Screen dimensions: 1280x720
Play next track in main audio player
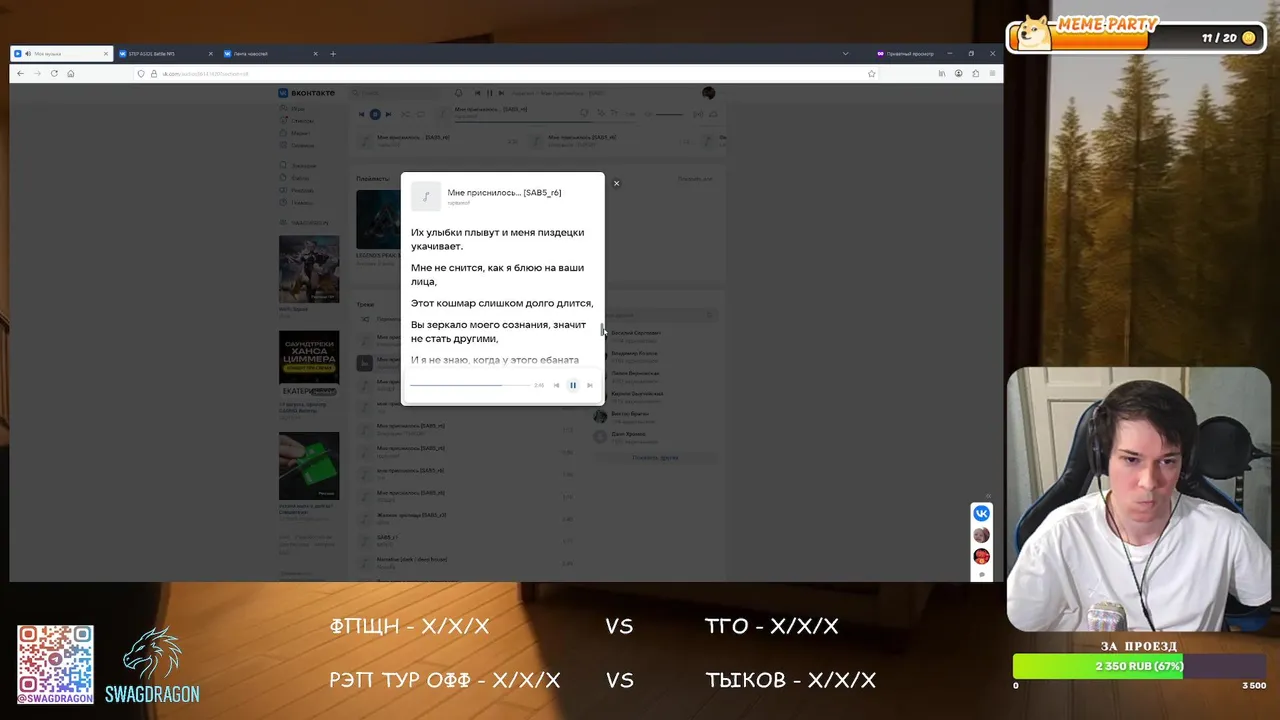pyautogui.click(x=388, y=114)
